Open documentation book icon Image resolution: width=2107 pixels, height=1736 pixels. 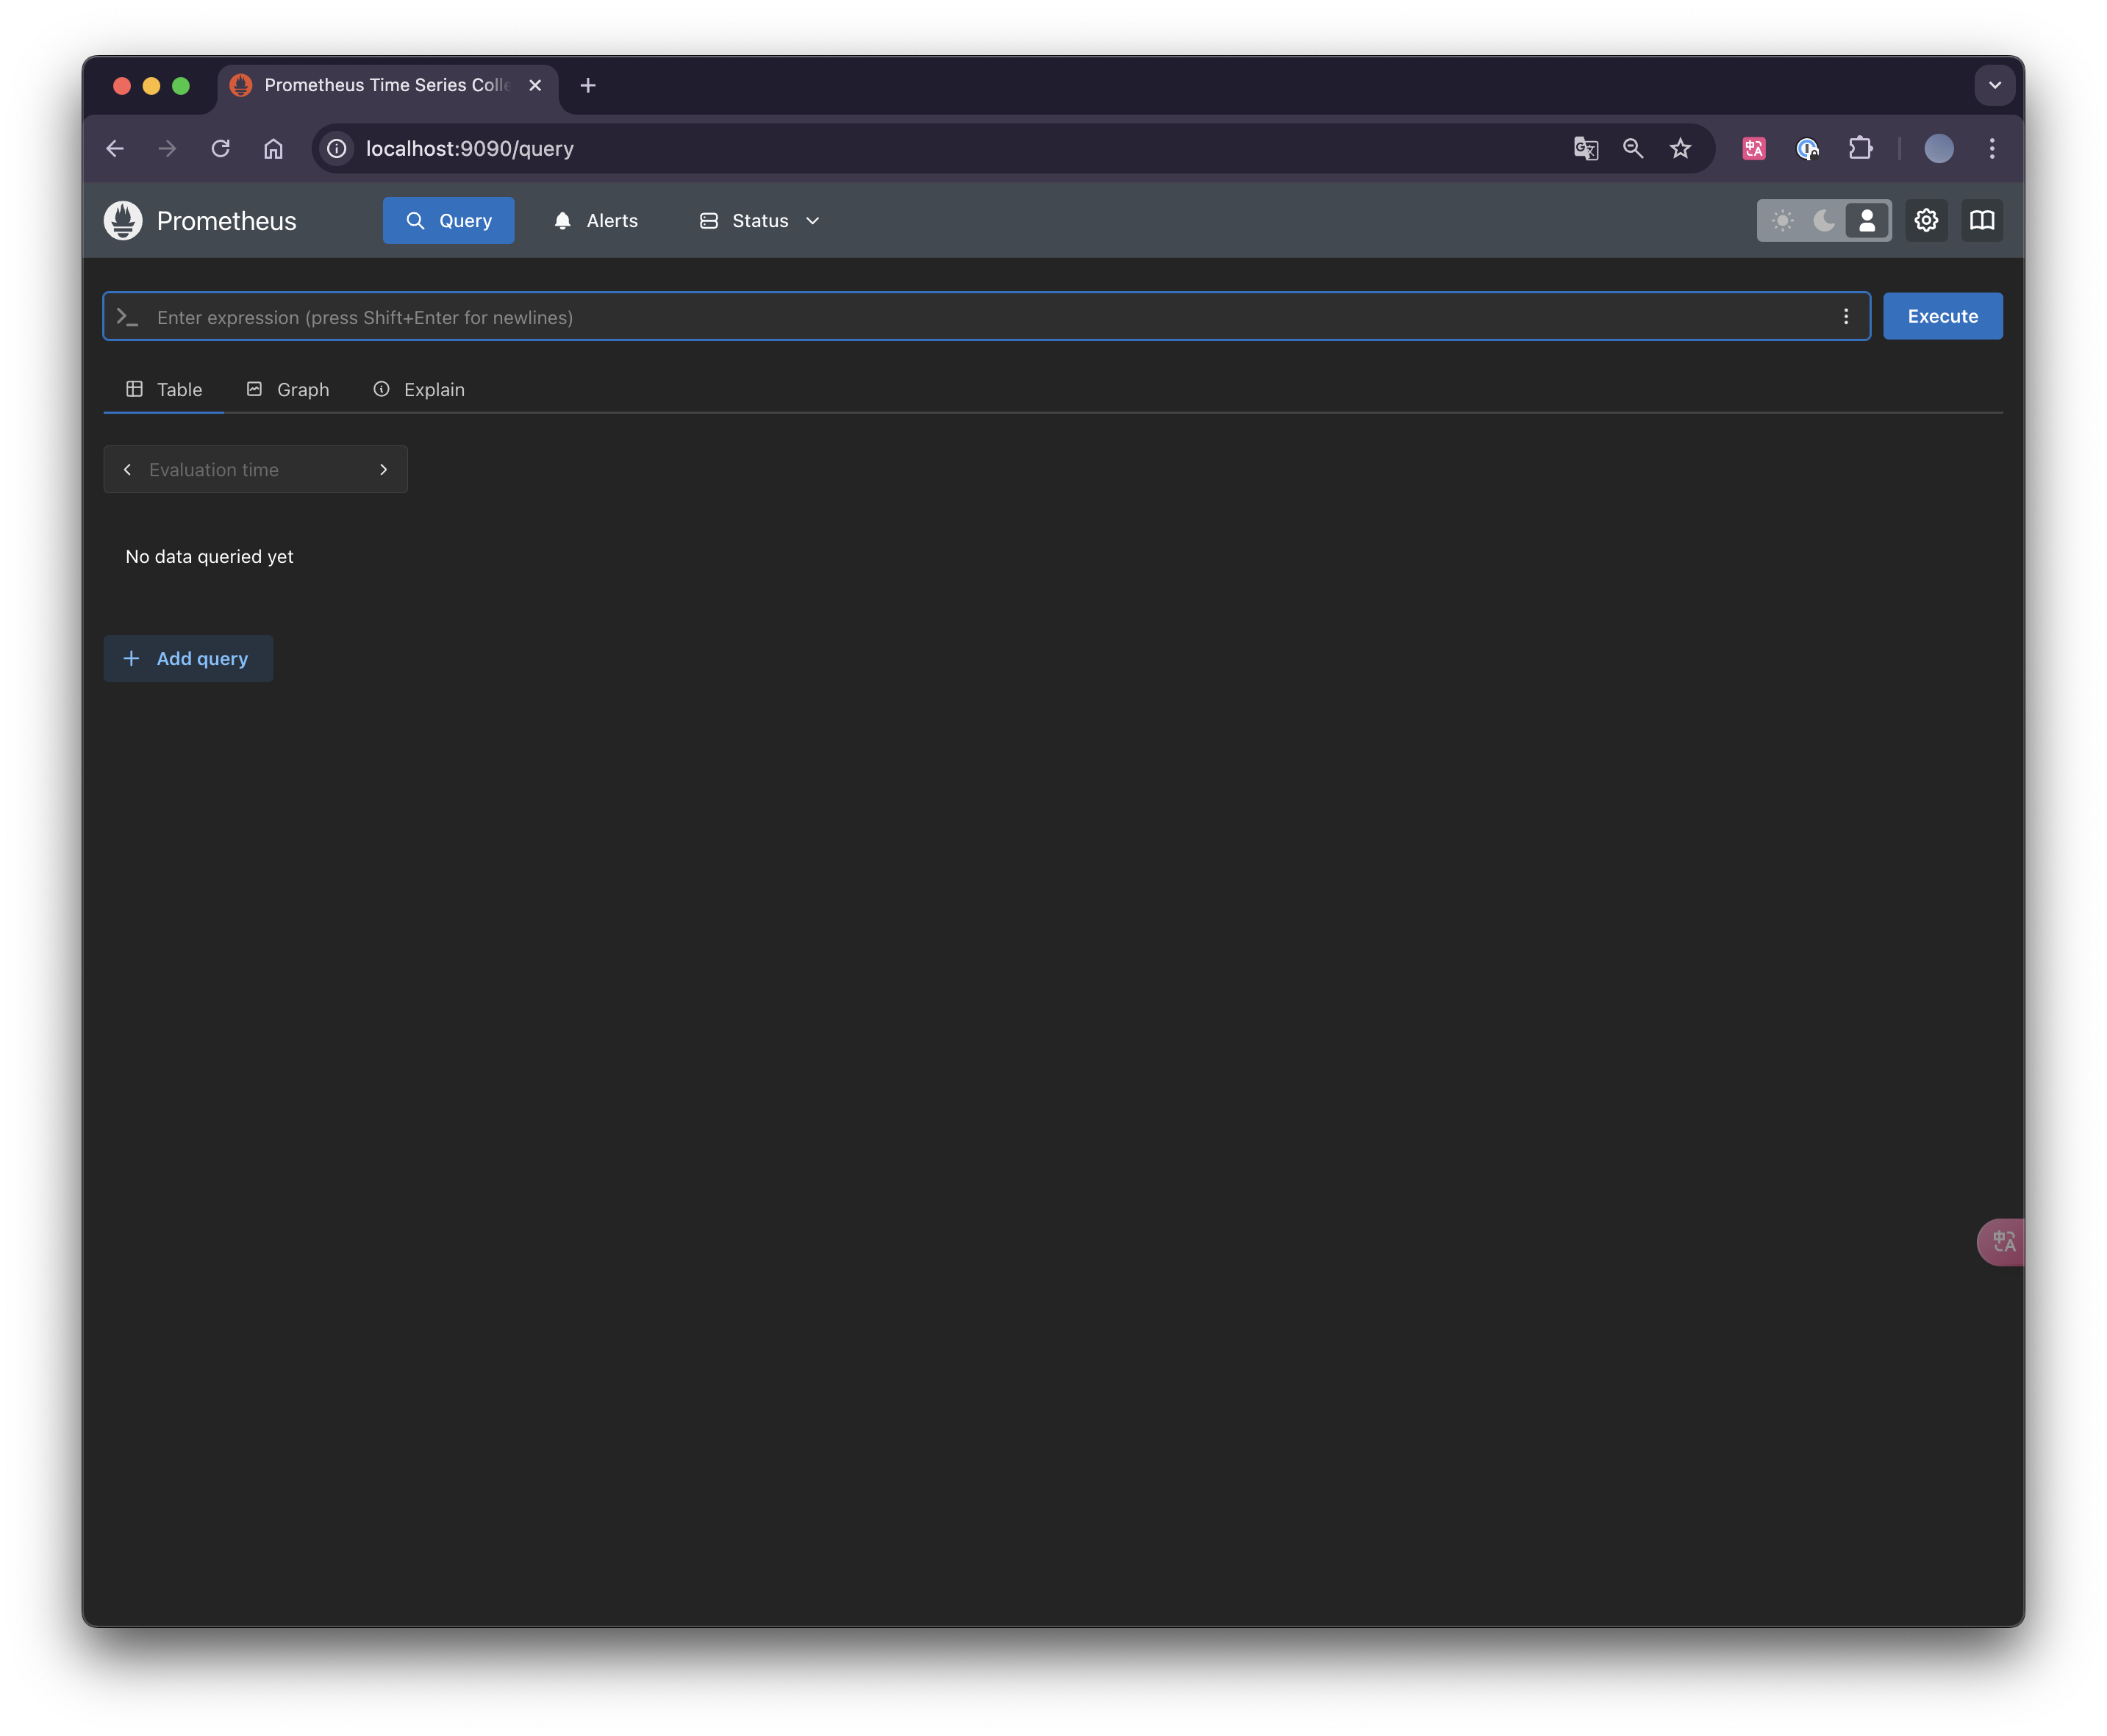(x=1981, y=220)
